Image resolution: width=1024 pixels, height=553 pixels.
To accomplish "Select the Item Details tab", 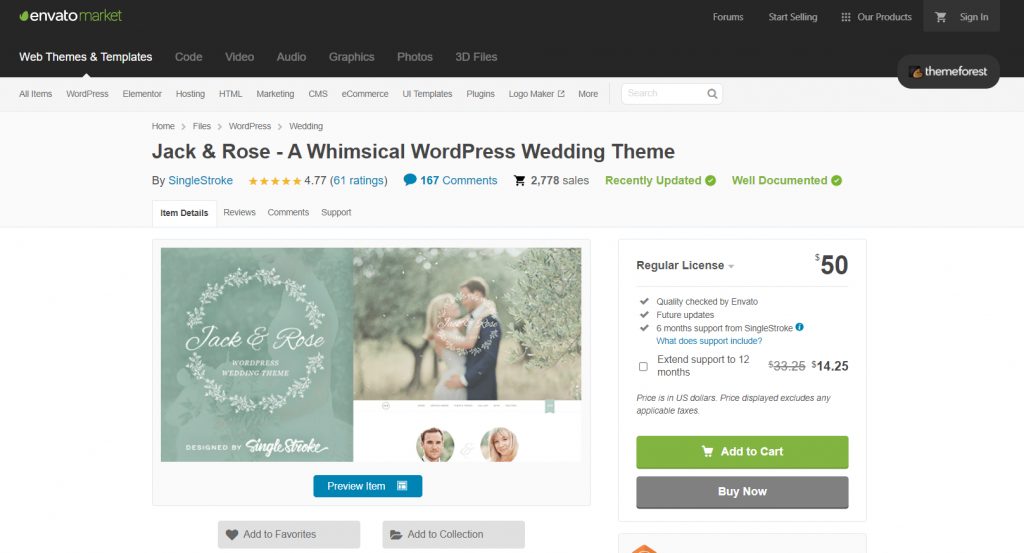I will pos(184,213).
